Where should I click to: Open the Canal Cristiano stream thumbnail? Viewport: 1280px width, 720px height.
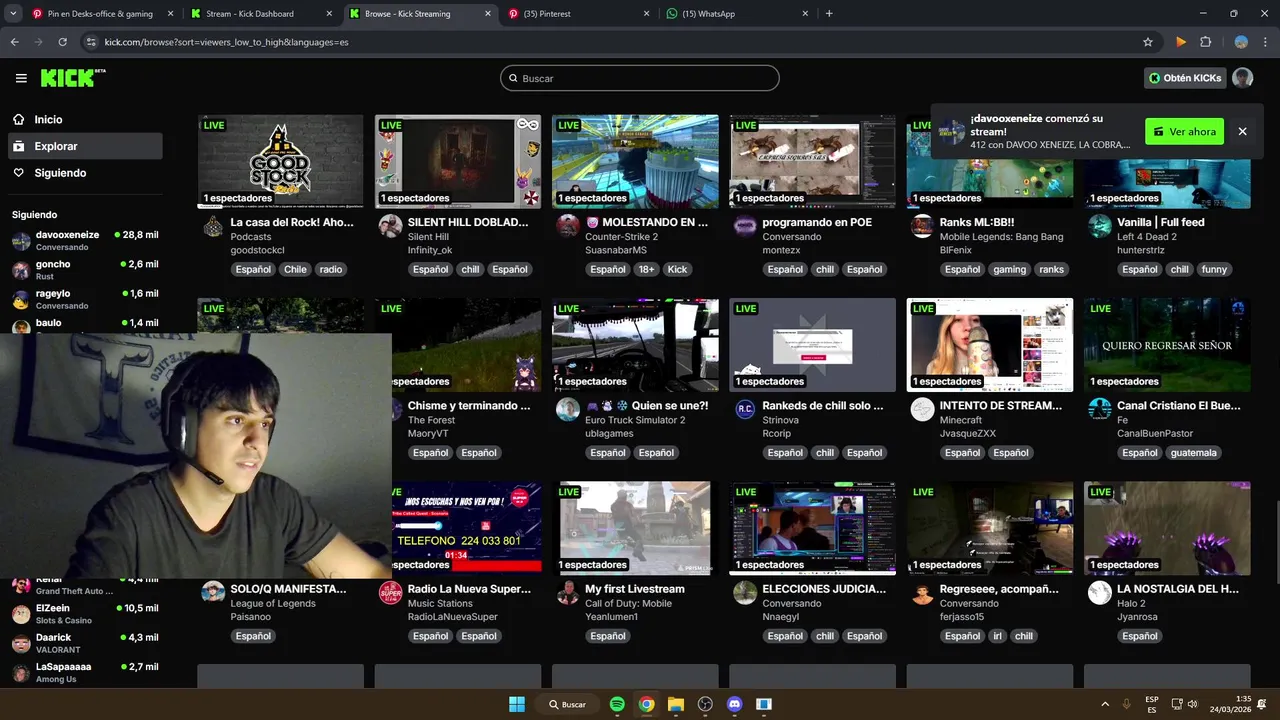tap(1167, 345)
